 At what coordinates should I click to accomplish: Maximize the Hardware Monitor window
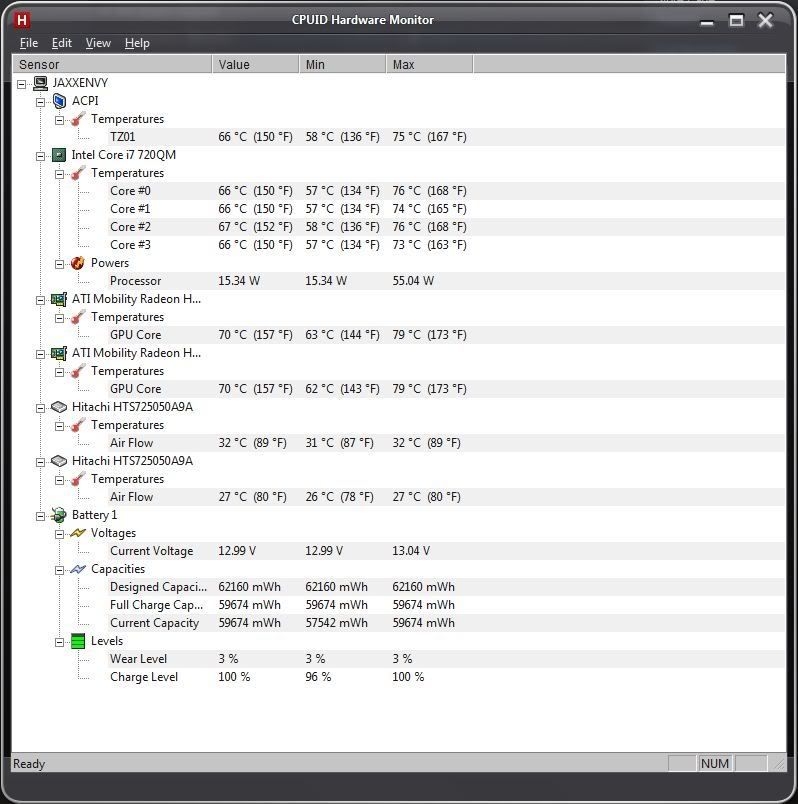click(736, 21)
